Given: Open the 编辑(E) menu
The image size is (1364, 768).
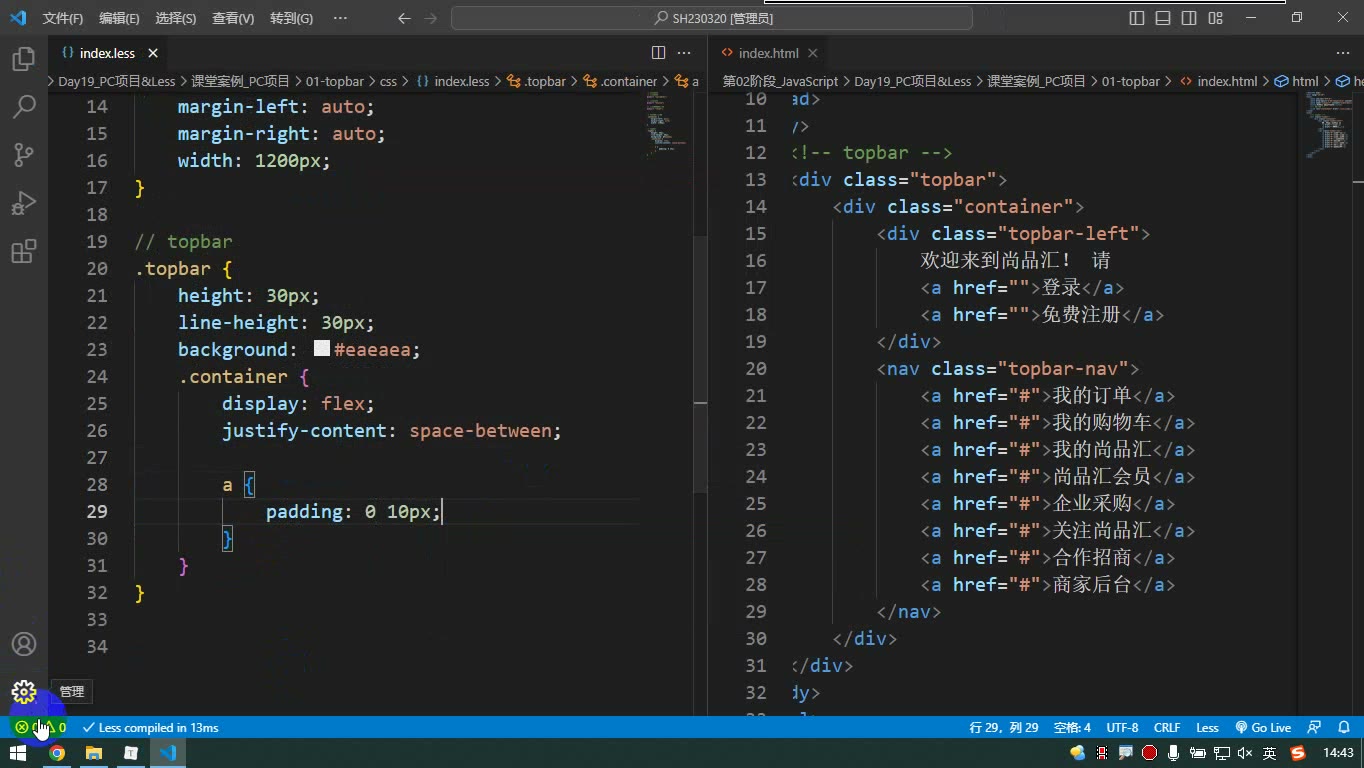Looking at the screenshot, I should tap(120, 18).
